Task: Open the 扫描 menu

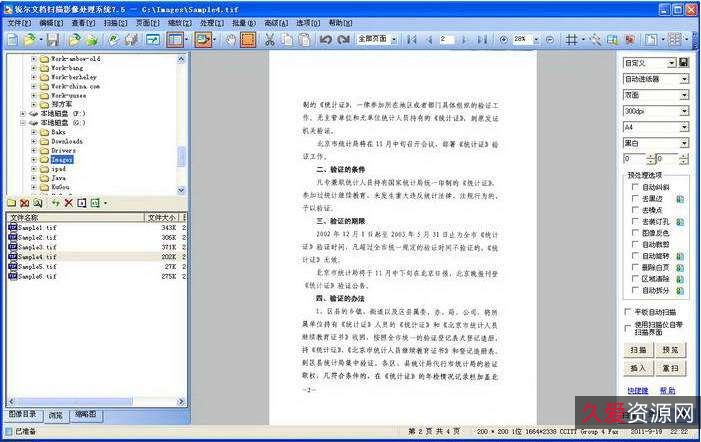Action: [x=115, y=22]
